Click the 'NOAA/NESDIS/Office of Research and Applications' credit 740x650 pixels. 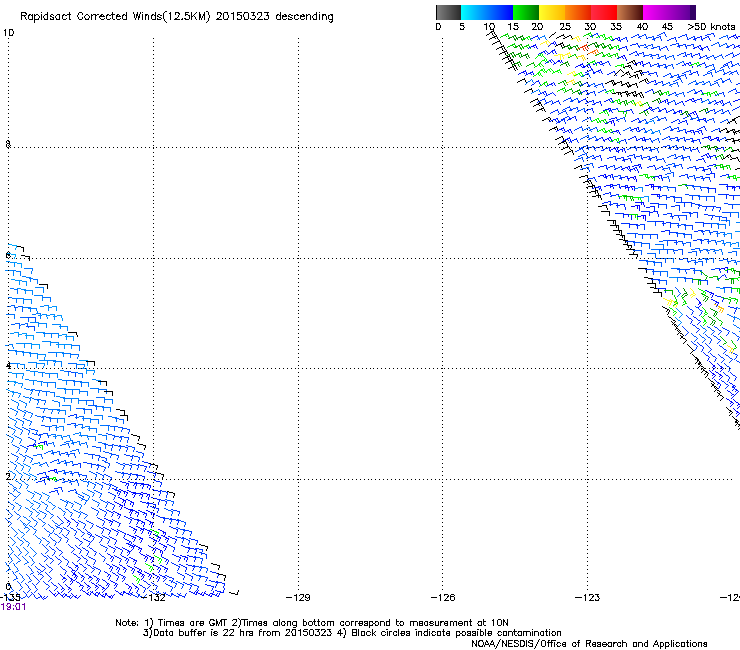point(589,644)
